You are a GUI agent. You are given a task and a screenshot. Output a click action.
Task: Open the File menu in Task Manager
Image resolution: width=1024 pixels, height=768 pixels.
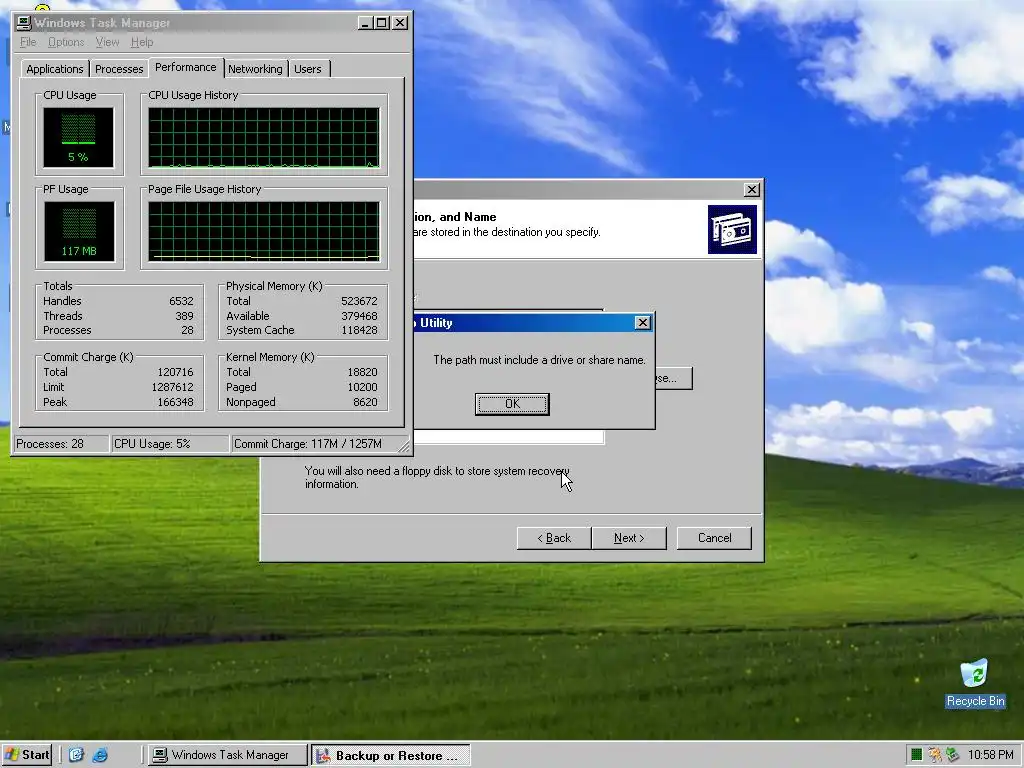pyautogui.click(x=28, y=42)
